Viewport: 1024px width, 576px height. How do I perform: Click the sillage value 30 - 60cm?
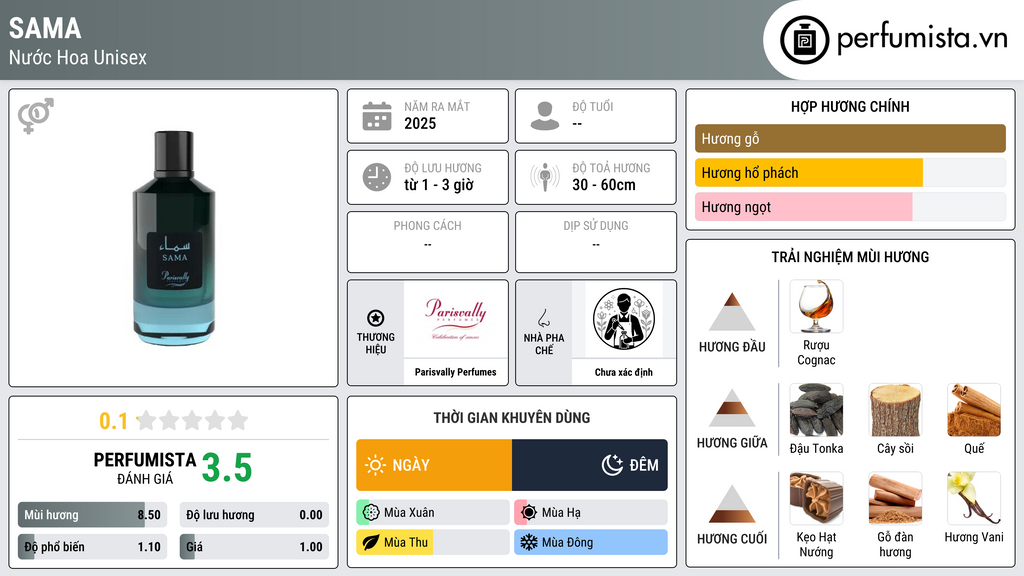604,185
